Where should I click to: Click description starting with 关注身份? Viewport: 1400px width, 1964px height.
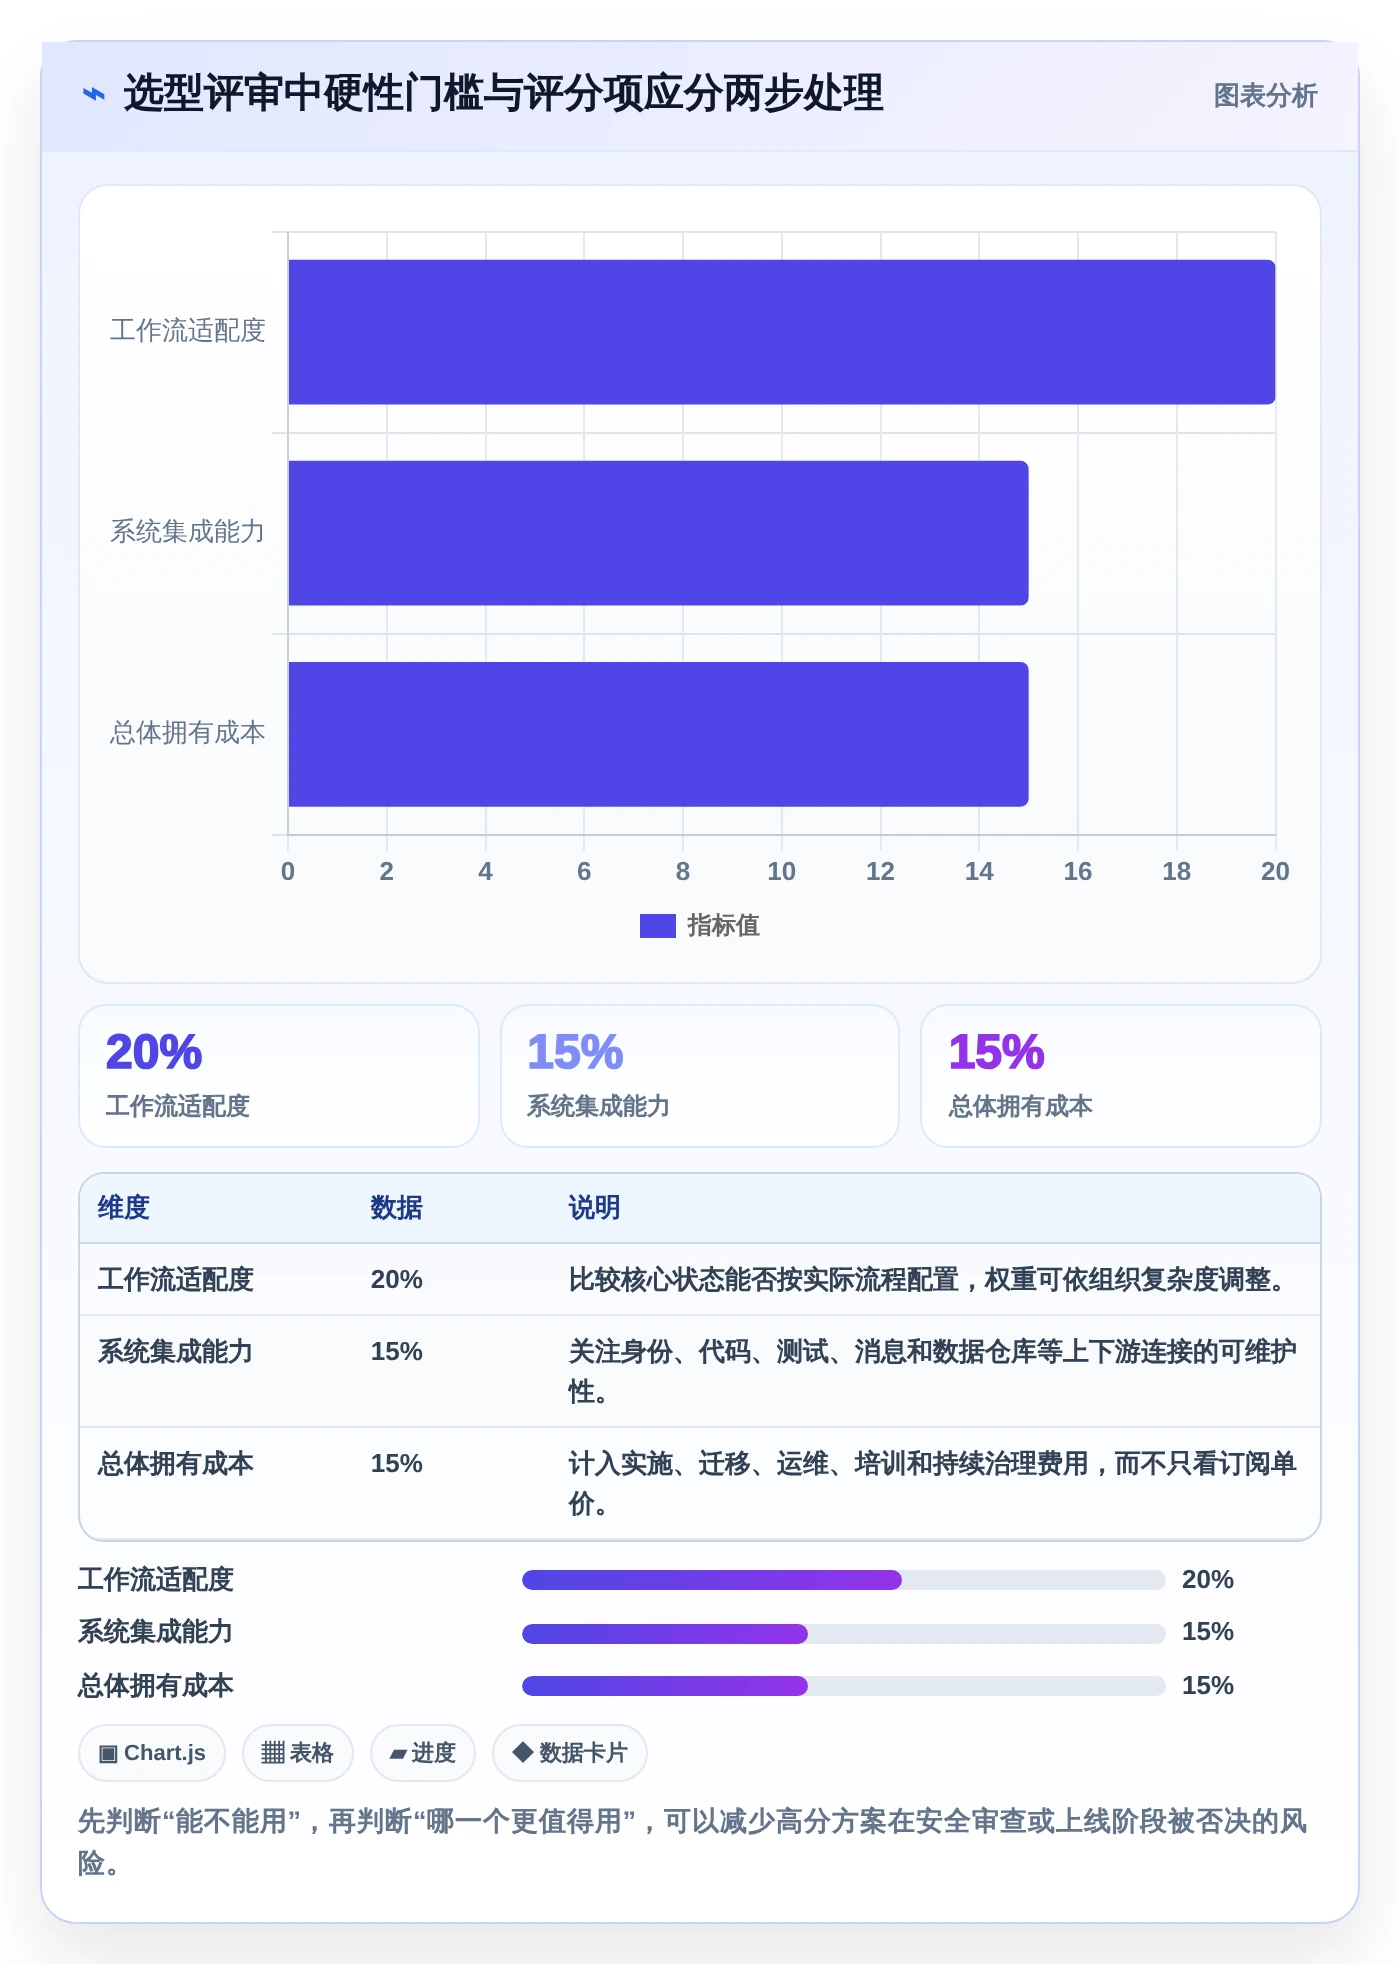[x=933, y=1372]
